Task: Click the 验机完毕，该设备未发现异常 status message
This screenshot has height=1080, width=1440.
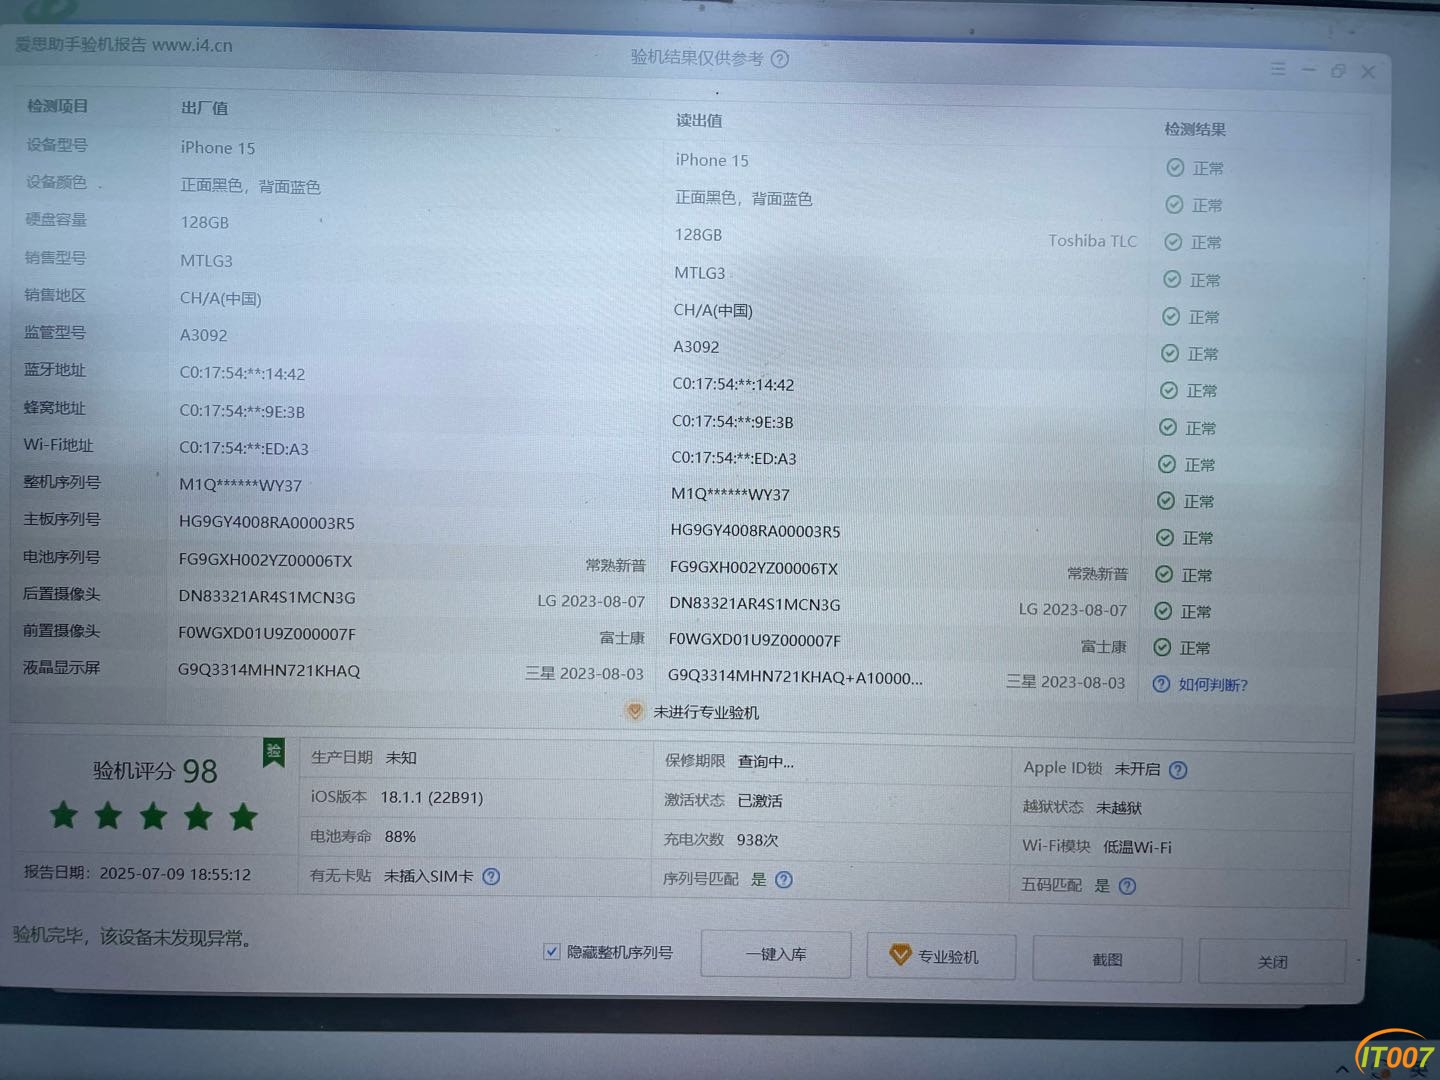Action: click(x=132, y=937)
